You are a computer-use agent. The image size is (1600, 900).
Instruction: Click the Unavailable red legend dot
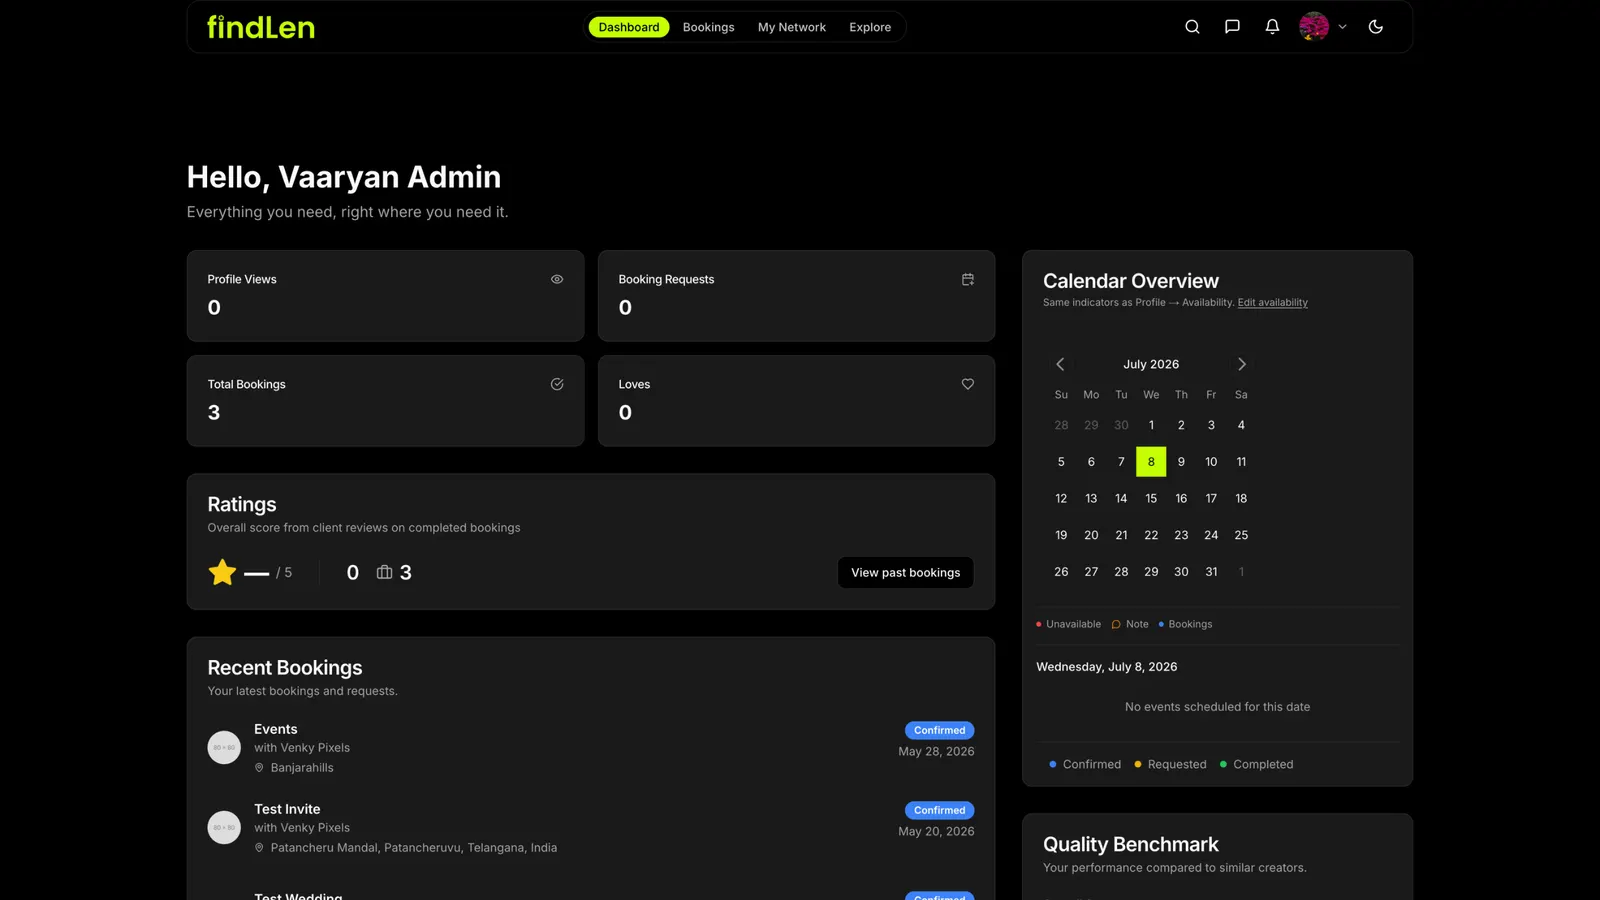(x=1039, y=624)
